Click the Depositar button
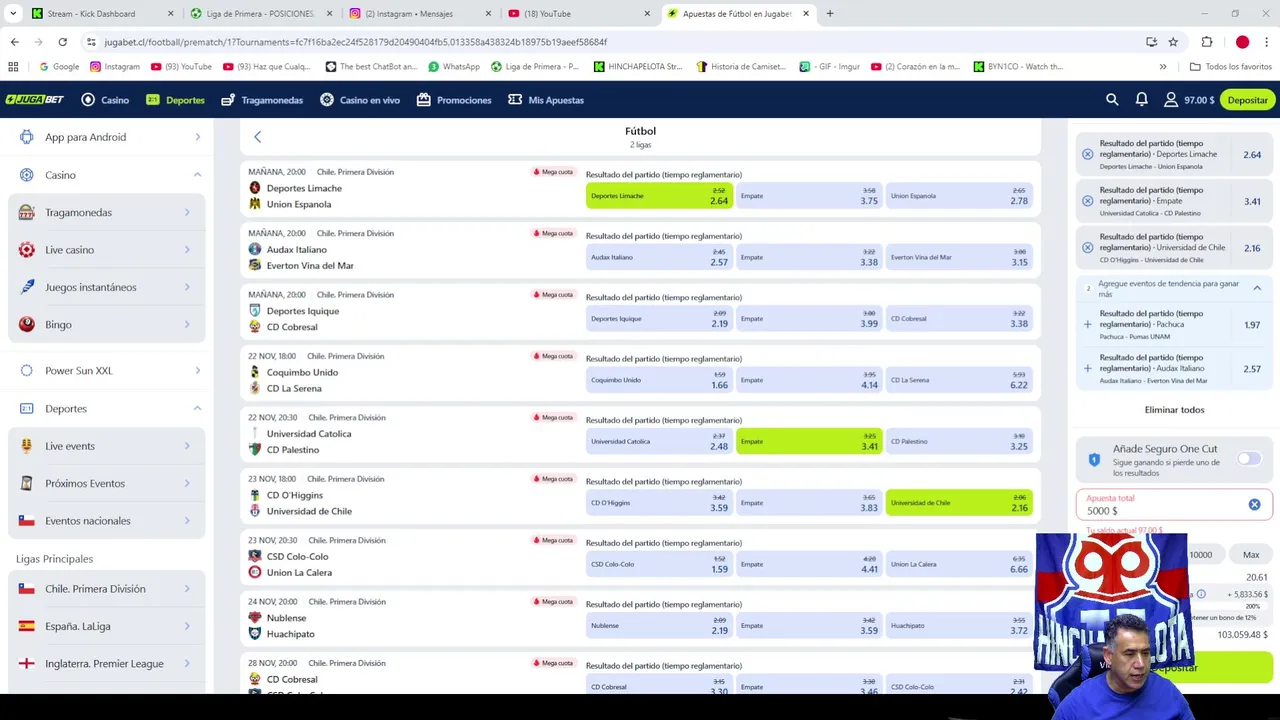Image resolution: width=1280 pixels, height=720 pixels. [x=1247, y=100]
